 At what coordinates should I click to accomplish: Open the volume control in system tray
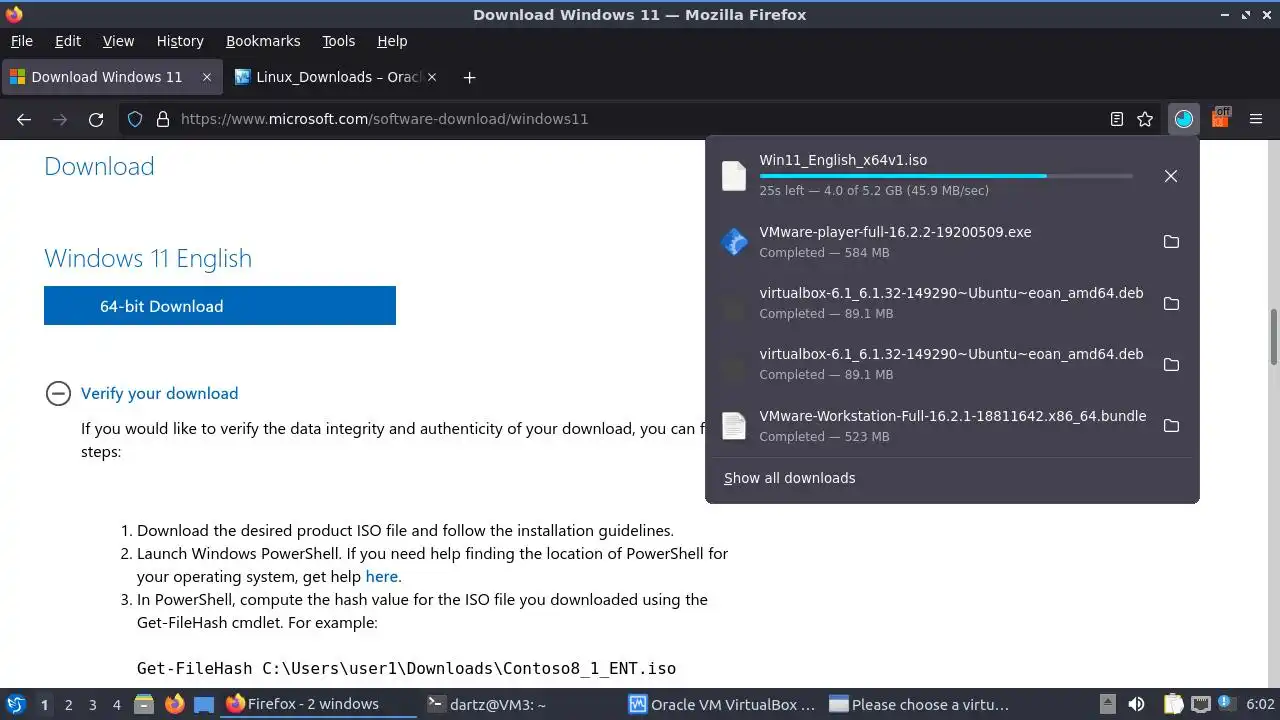[1136, 705]
